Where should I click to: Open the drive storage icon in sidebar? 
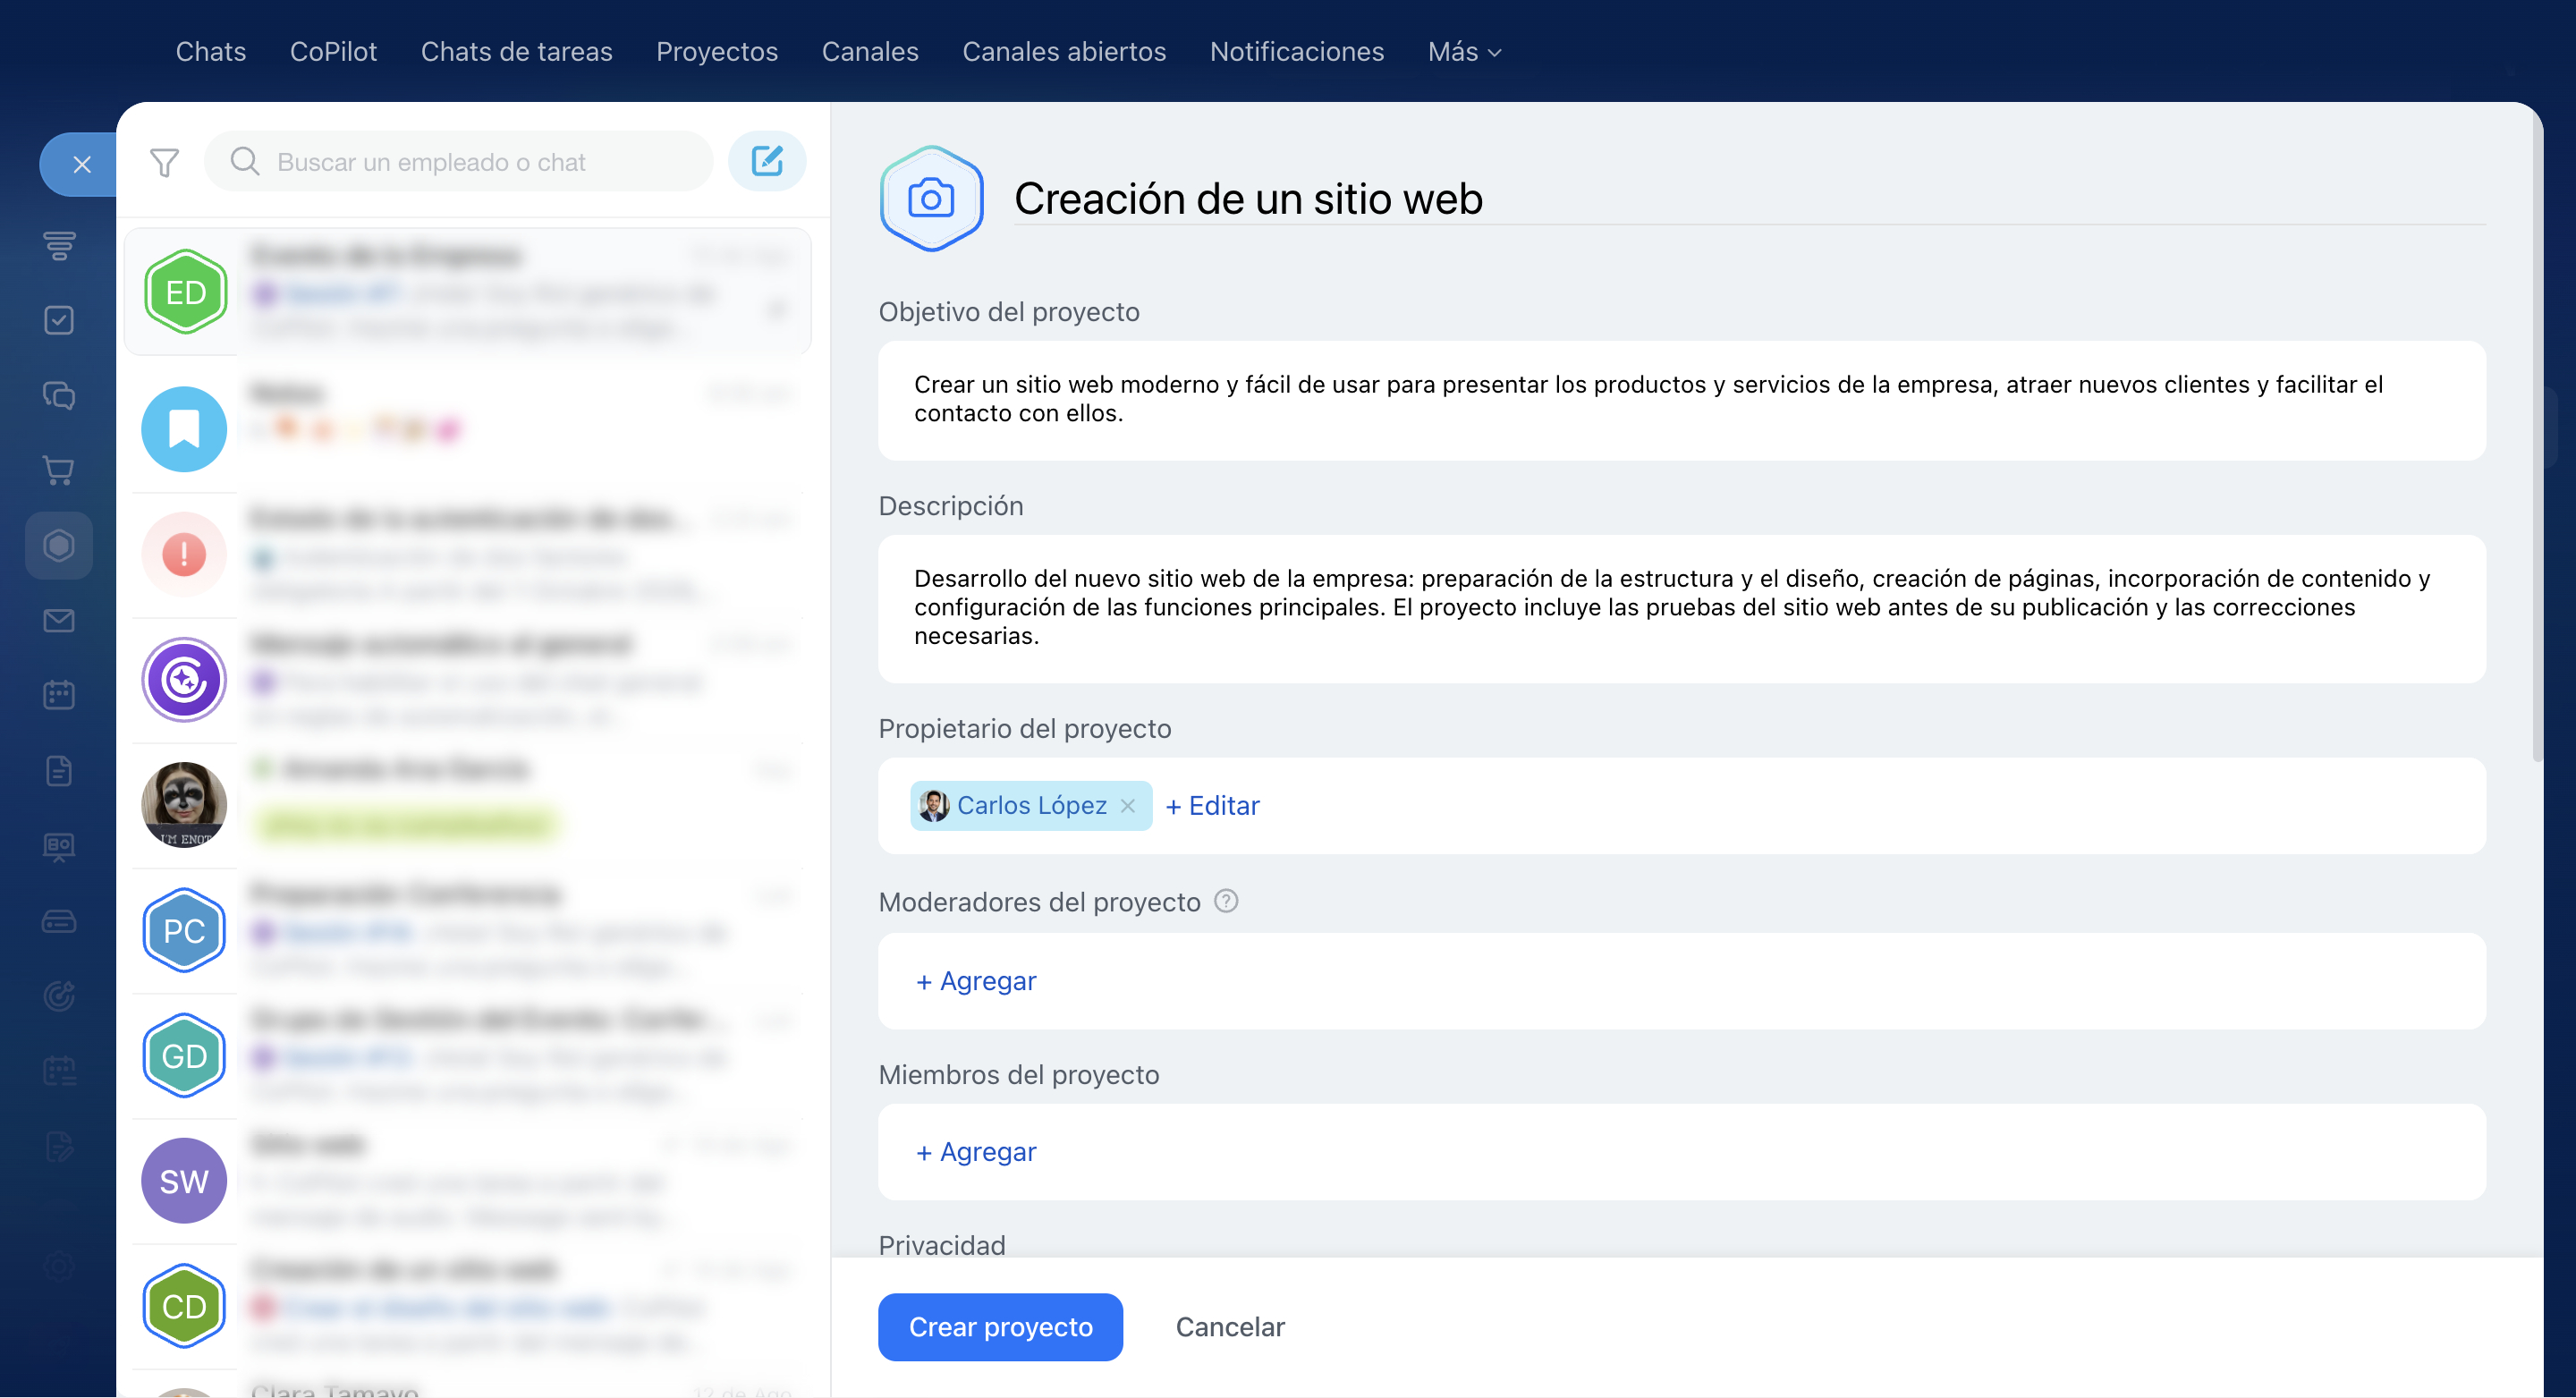59,921
